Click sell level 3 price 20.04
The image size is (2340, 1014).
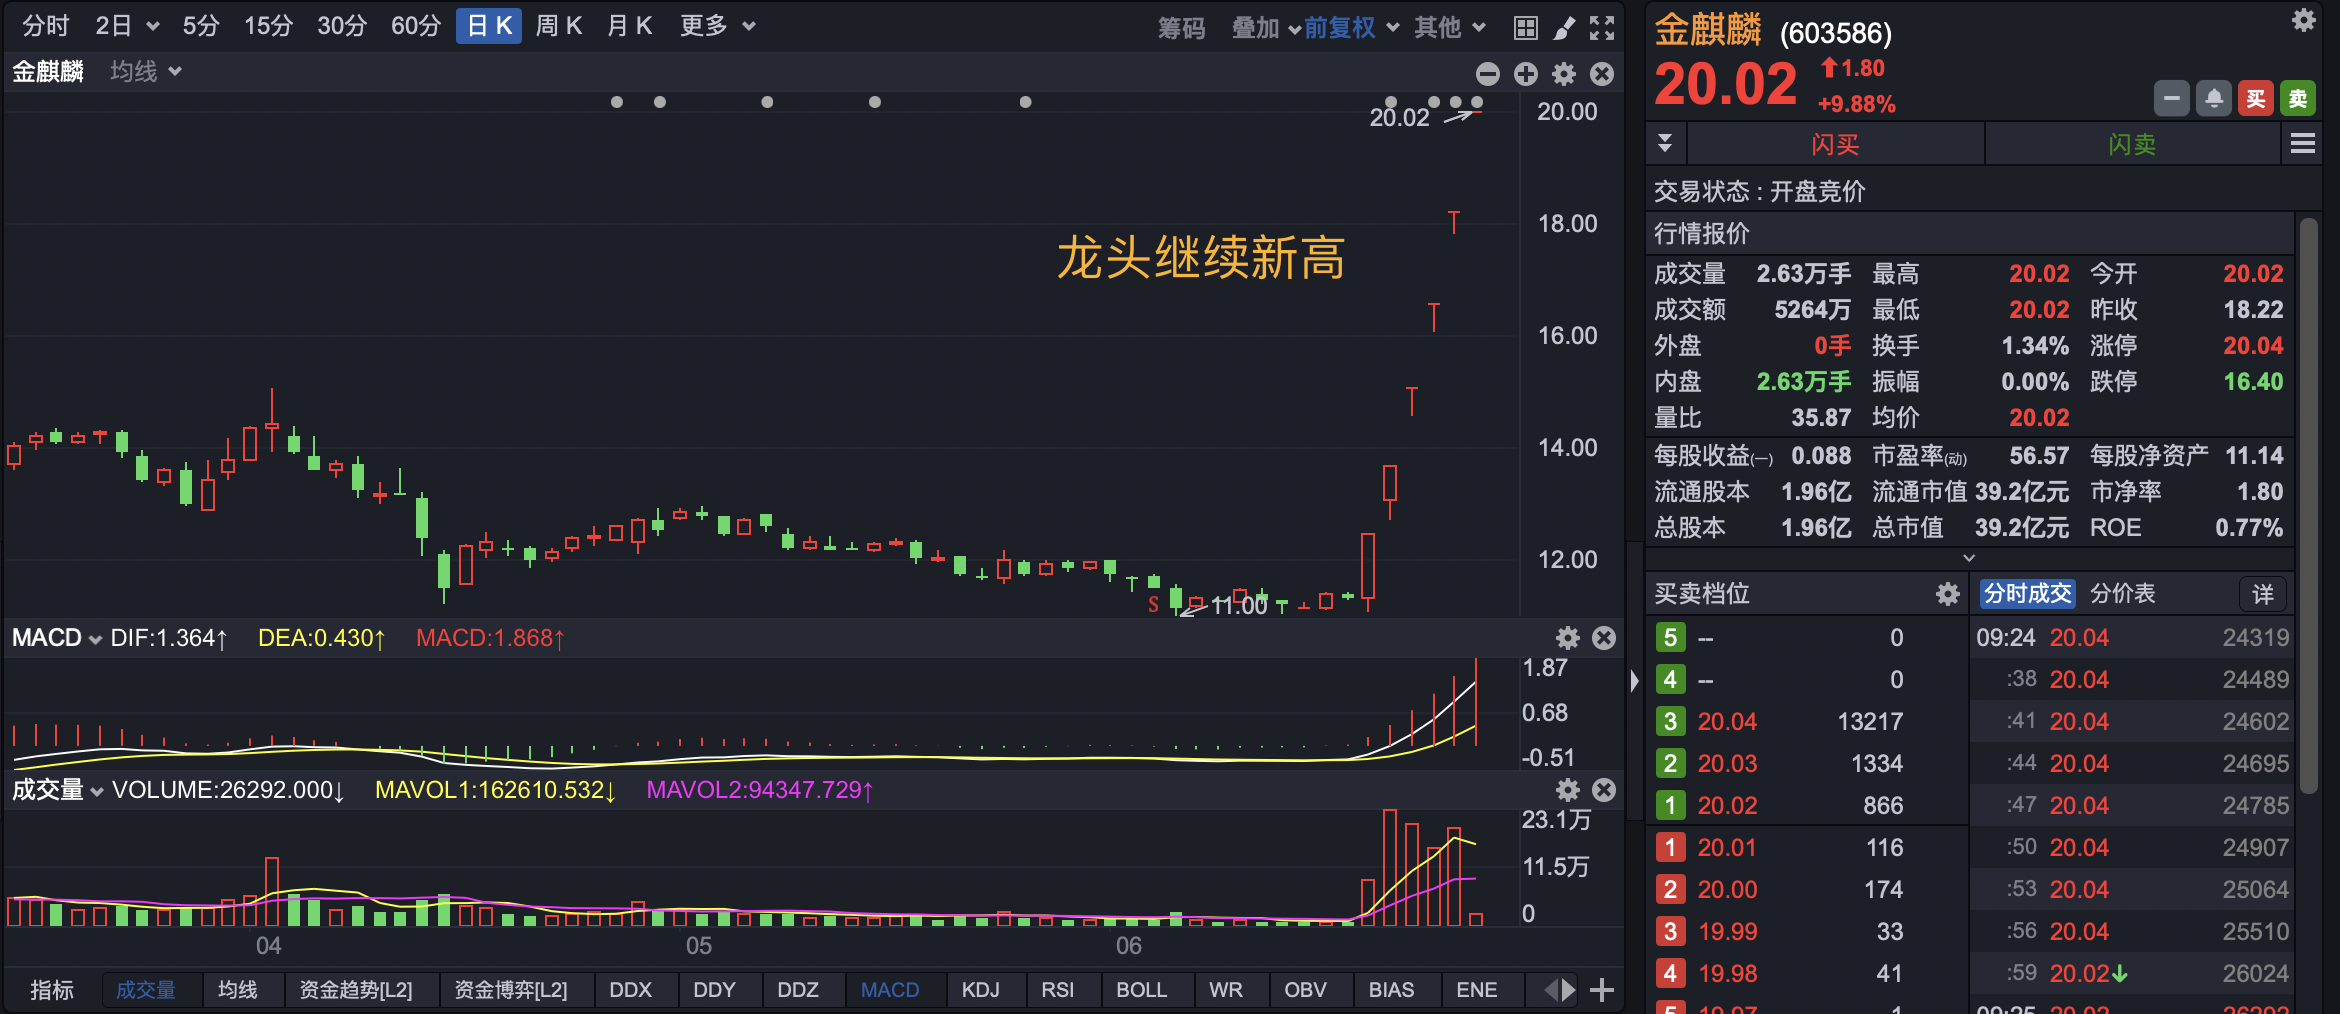coord(1727,722)
